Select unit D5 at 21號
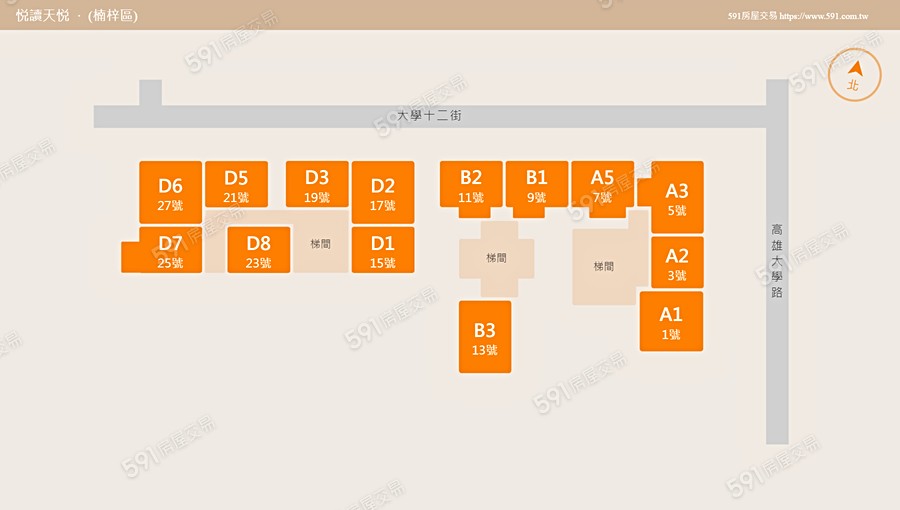The image size is (900, 510). pyautogui.click(x=236, y=186)
